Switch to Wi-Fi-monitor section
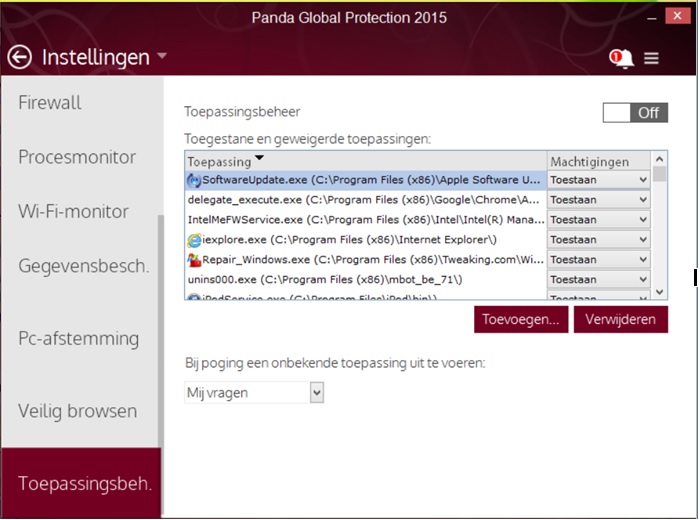The image size is (700, 520). click(73, 212)
